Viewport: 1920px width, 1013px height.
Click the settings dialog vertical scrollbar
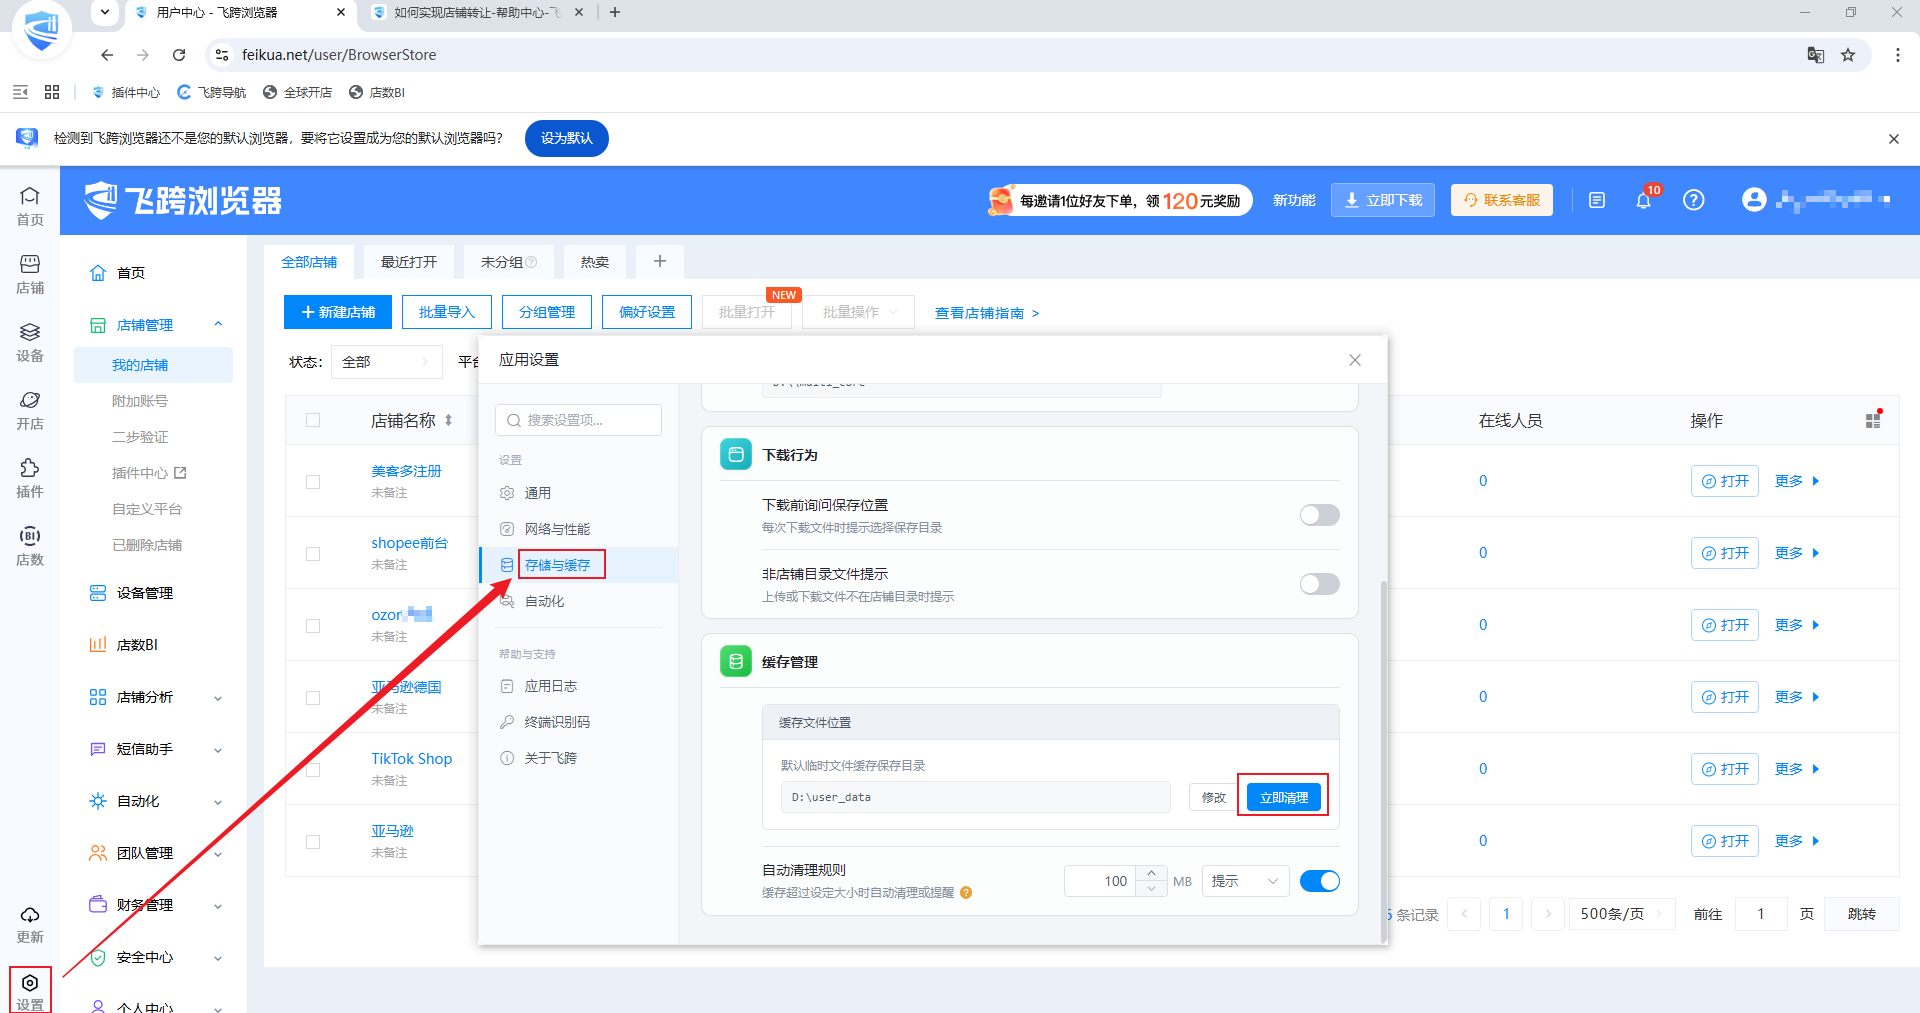1384,760
